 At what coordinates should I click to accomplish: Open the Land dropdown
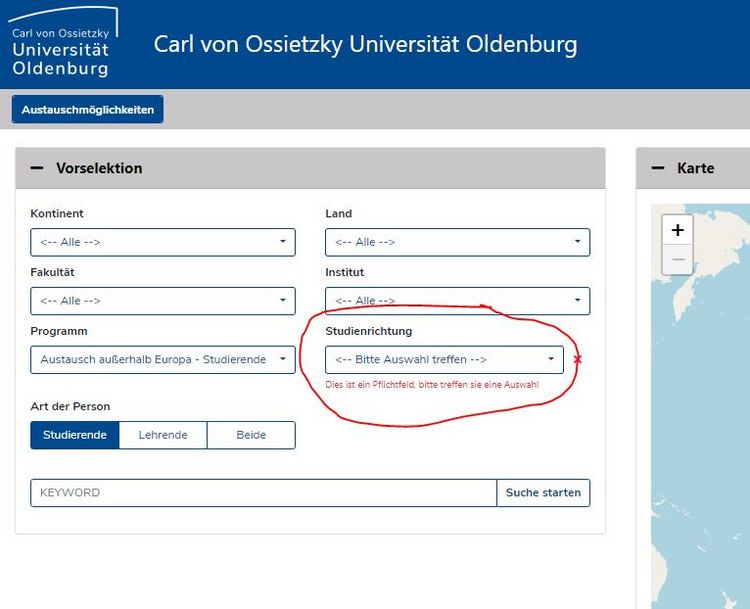point(457,242)
